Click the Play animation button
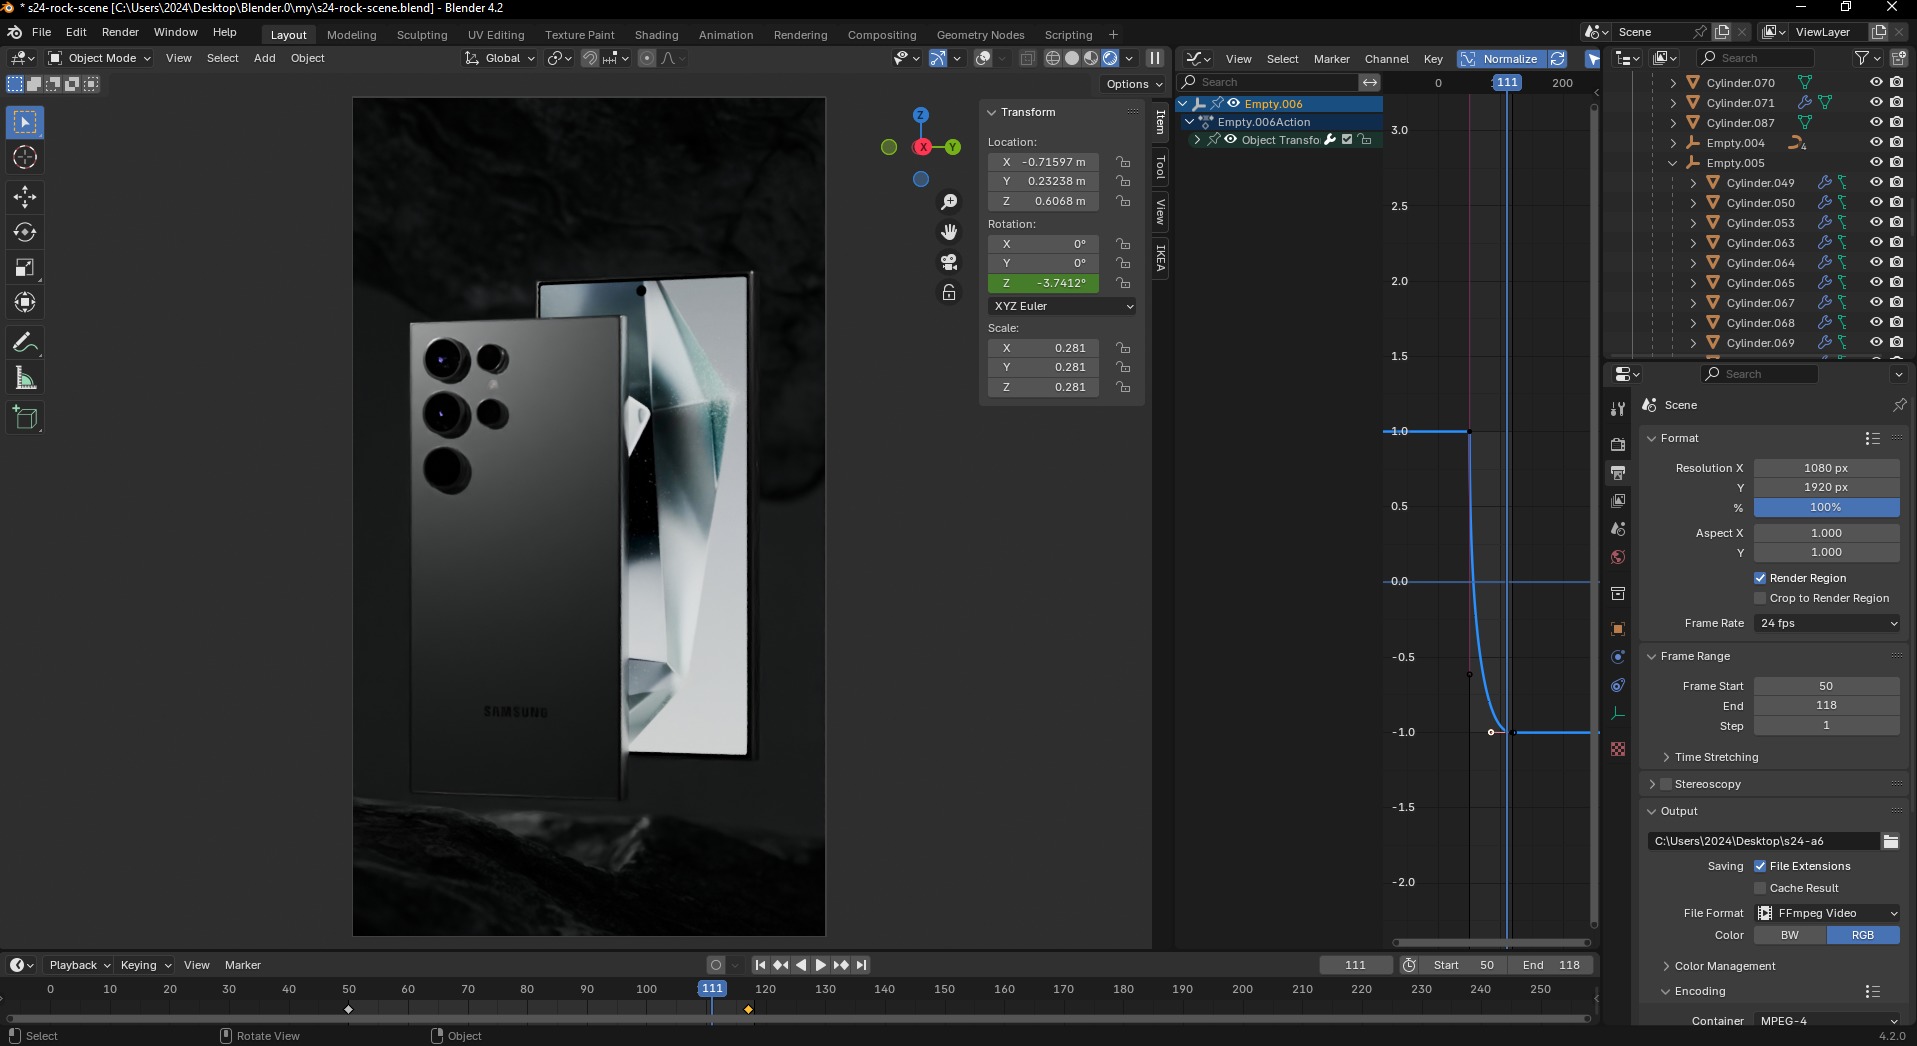The image size is (1917, 1046). (821, 965)
